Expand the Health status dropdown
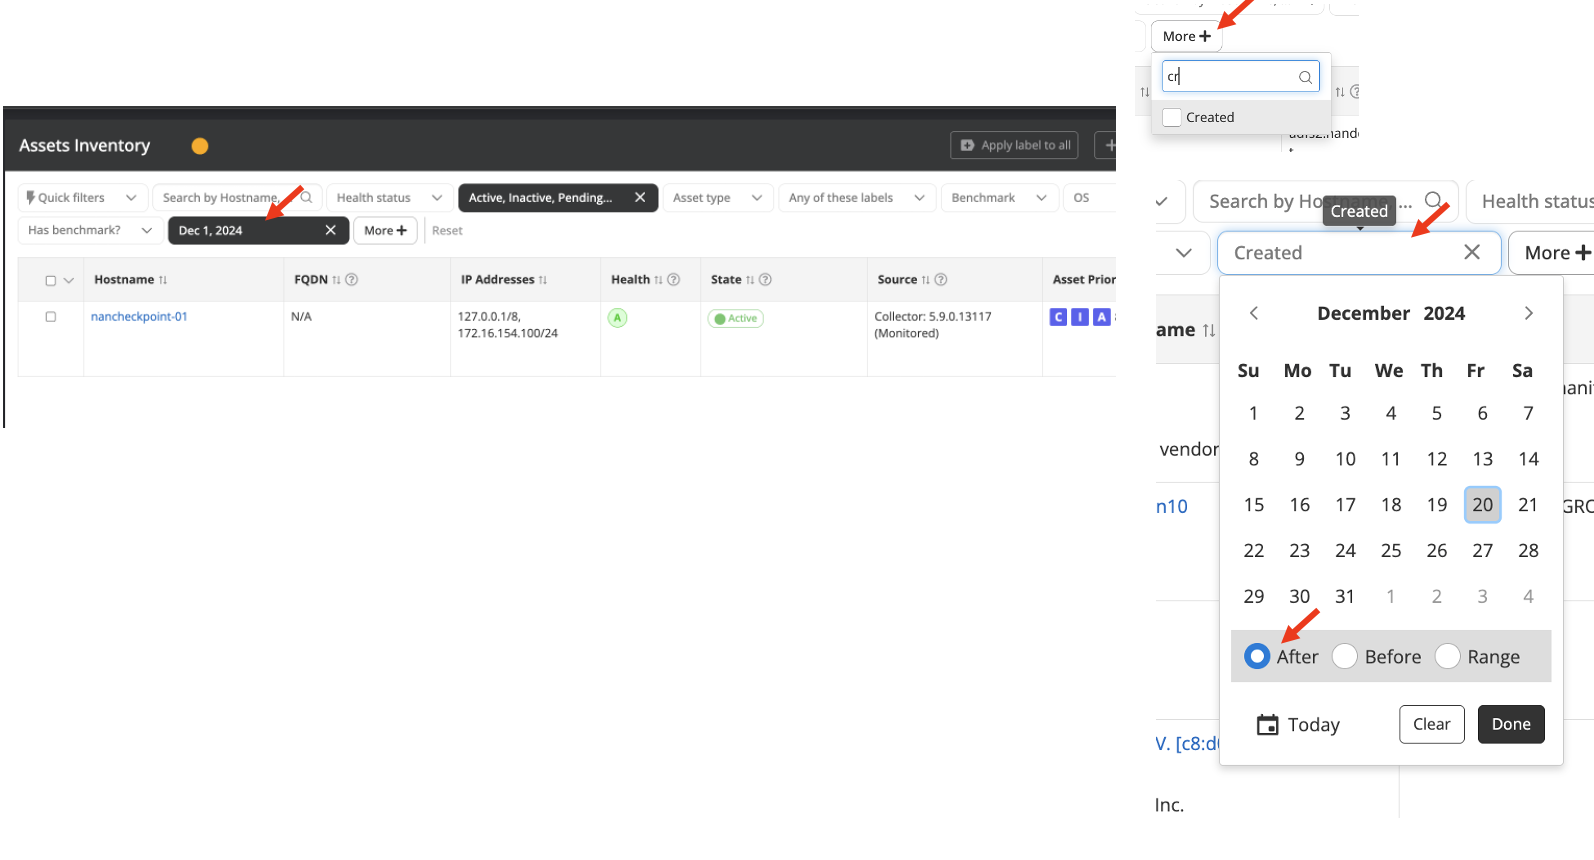The width and height of the screenshot is (1594, 860). click(x=389, y=198)
